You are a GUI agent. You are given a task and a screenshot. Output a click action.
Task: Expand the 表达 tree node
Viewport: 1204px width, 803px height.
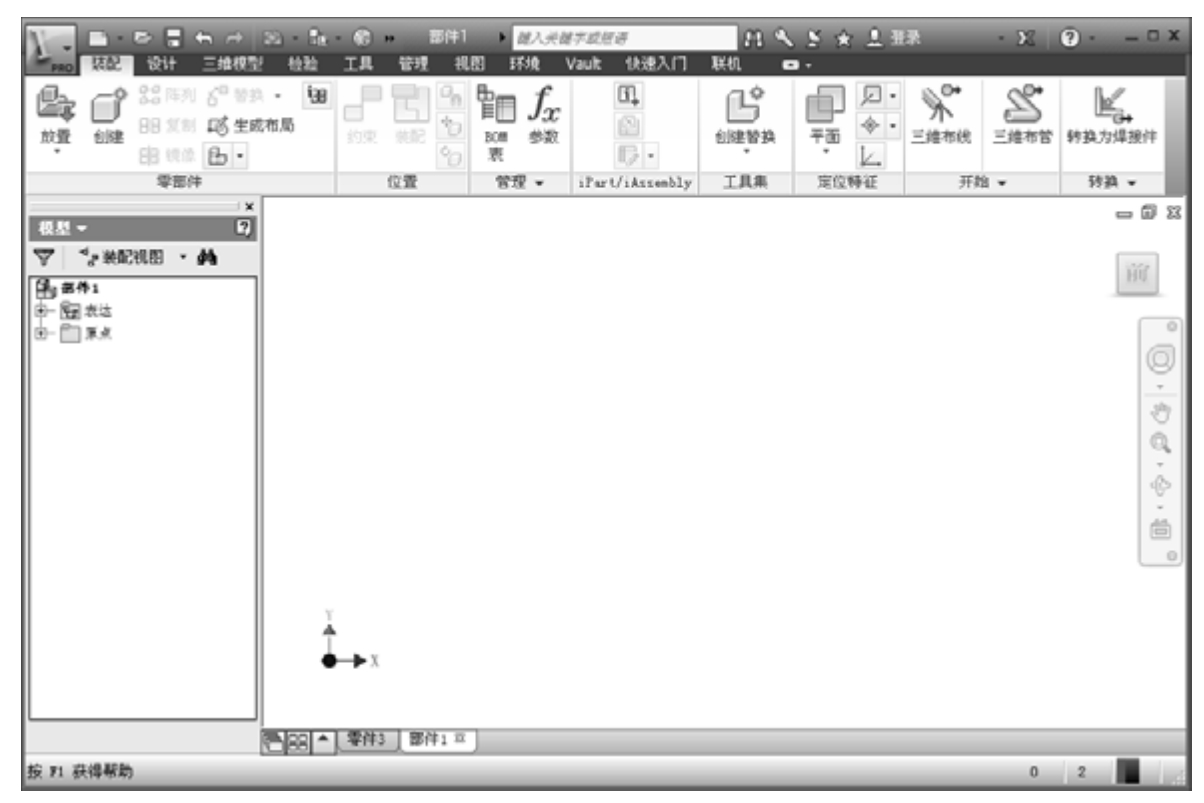[x=40, y=311]
